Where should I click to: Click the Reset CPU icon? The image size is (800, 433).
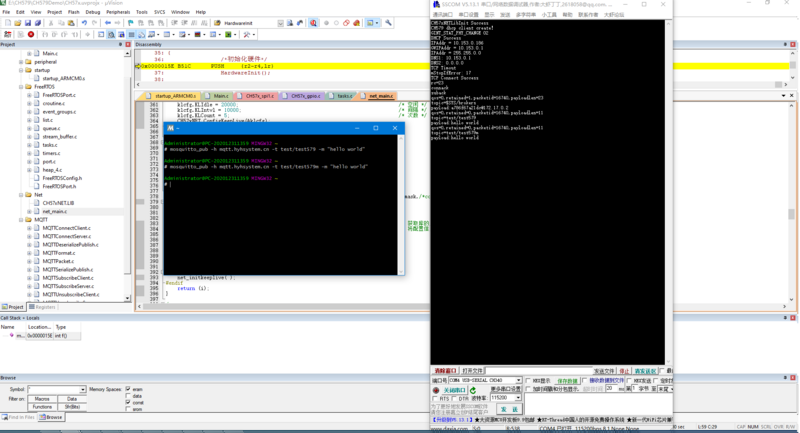[x=8, y=35]
